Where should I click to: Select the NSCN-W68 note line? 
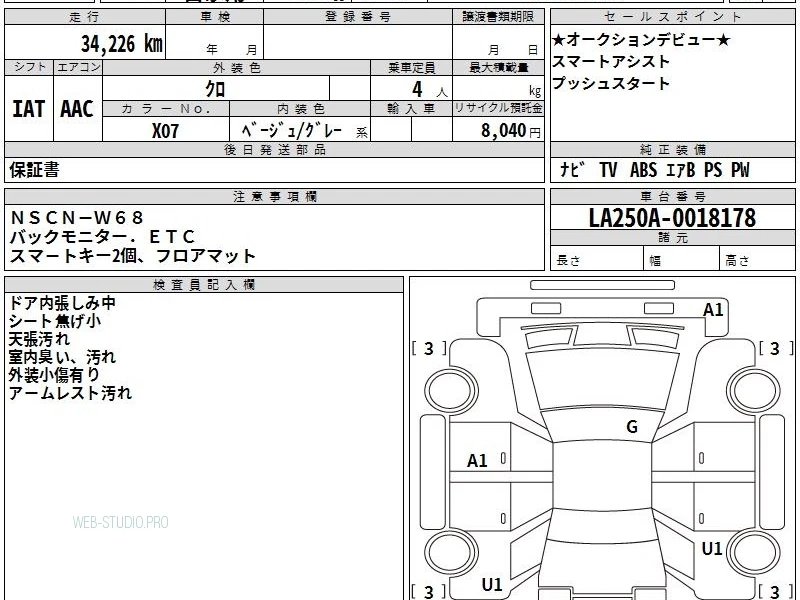(x=77, y=218)
